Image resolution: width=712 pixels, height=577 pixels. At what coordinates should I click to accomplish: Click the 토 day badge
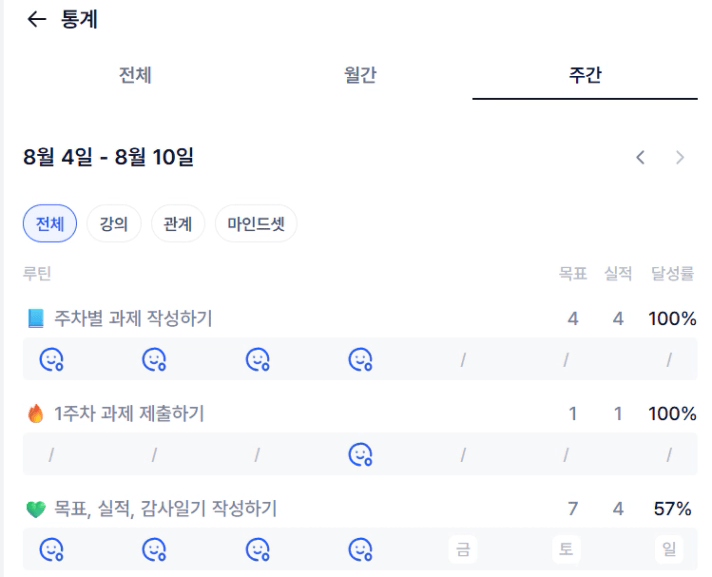tap(566, 549)
